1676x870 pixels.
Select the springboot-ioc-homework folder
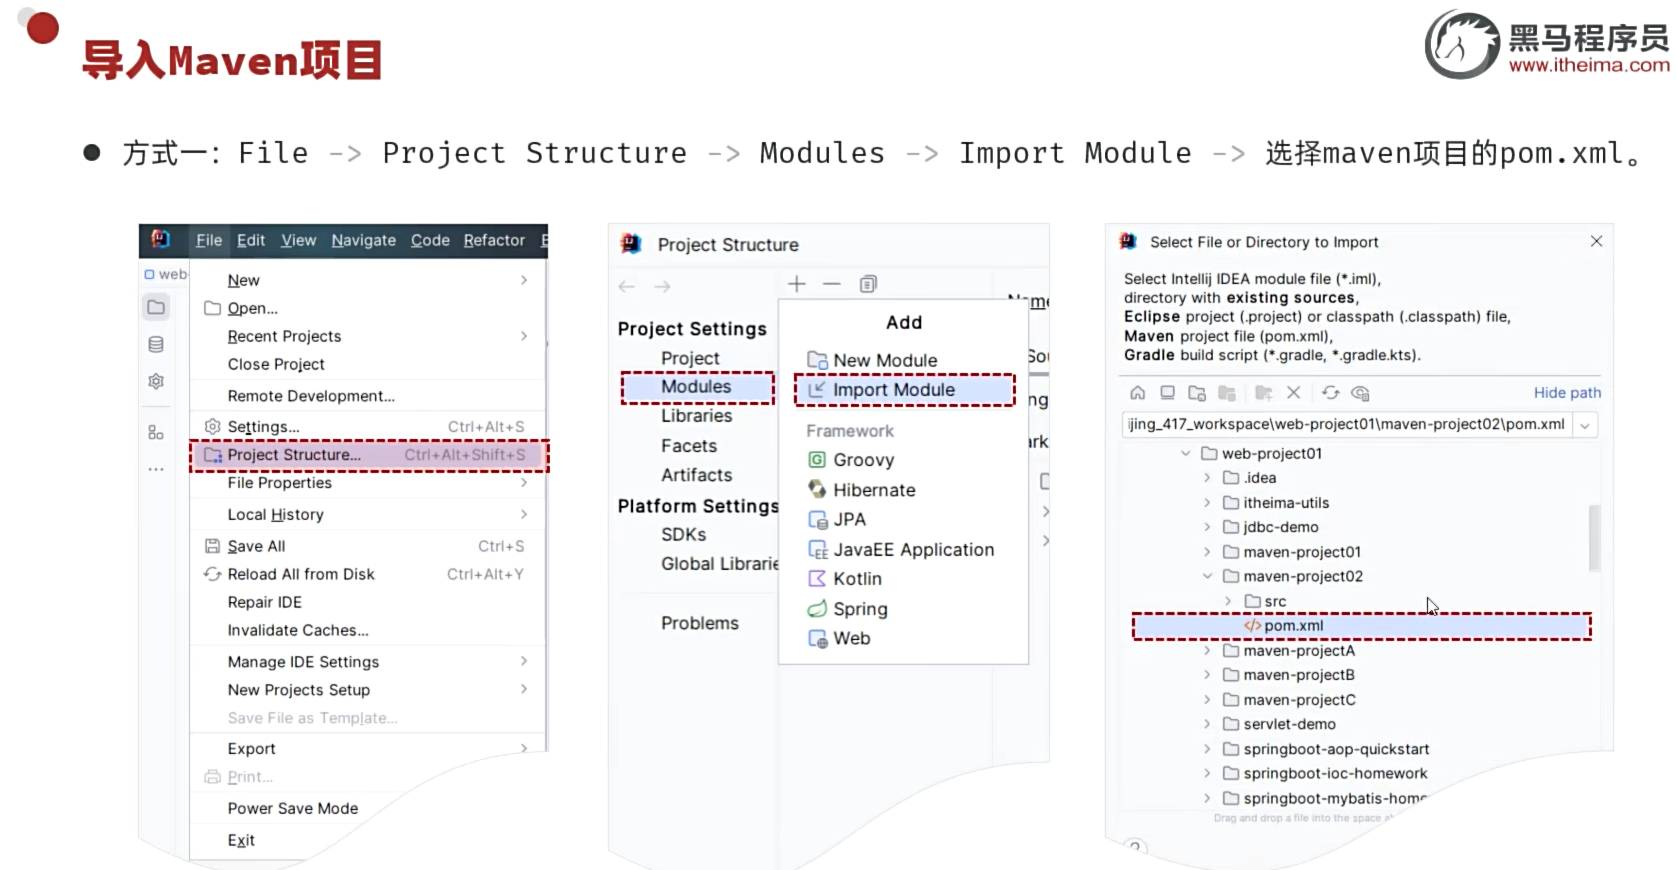click(x=1335, y=773)
